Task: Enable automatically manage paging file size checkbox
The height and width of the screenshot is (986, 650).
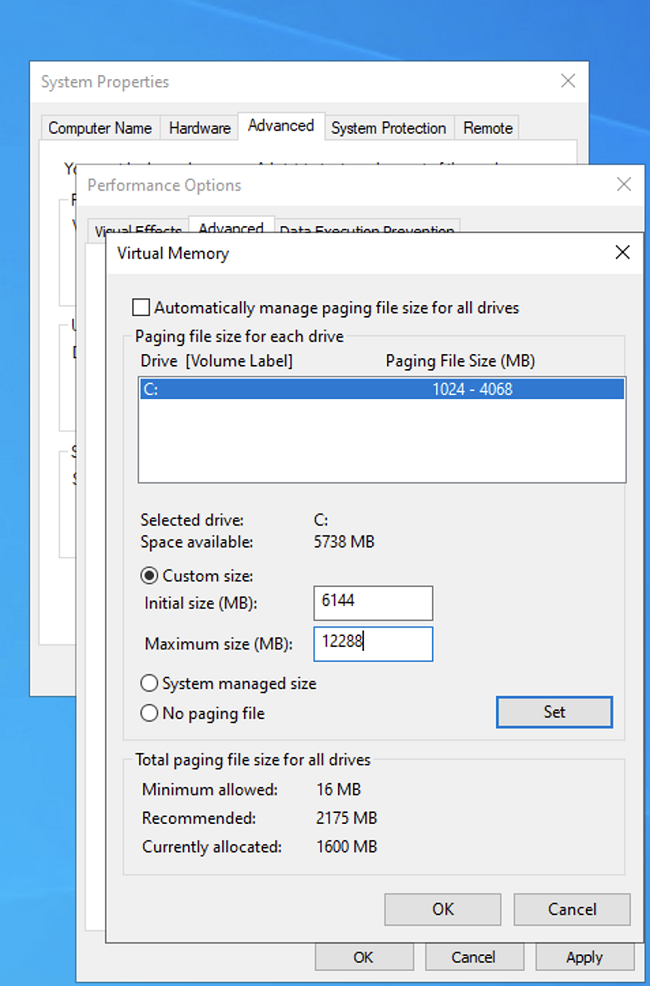Action: tap(141, 308)
